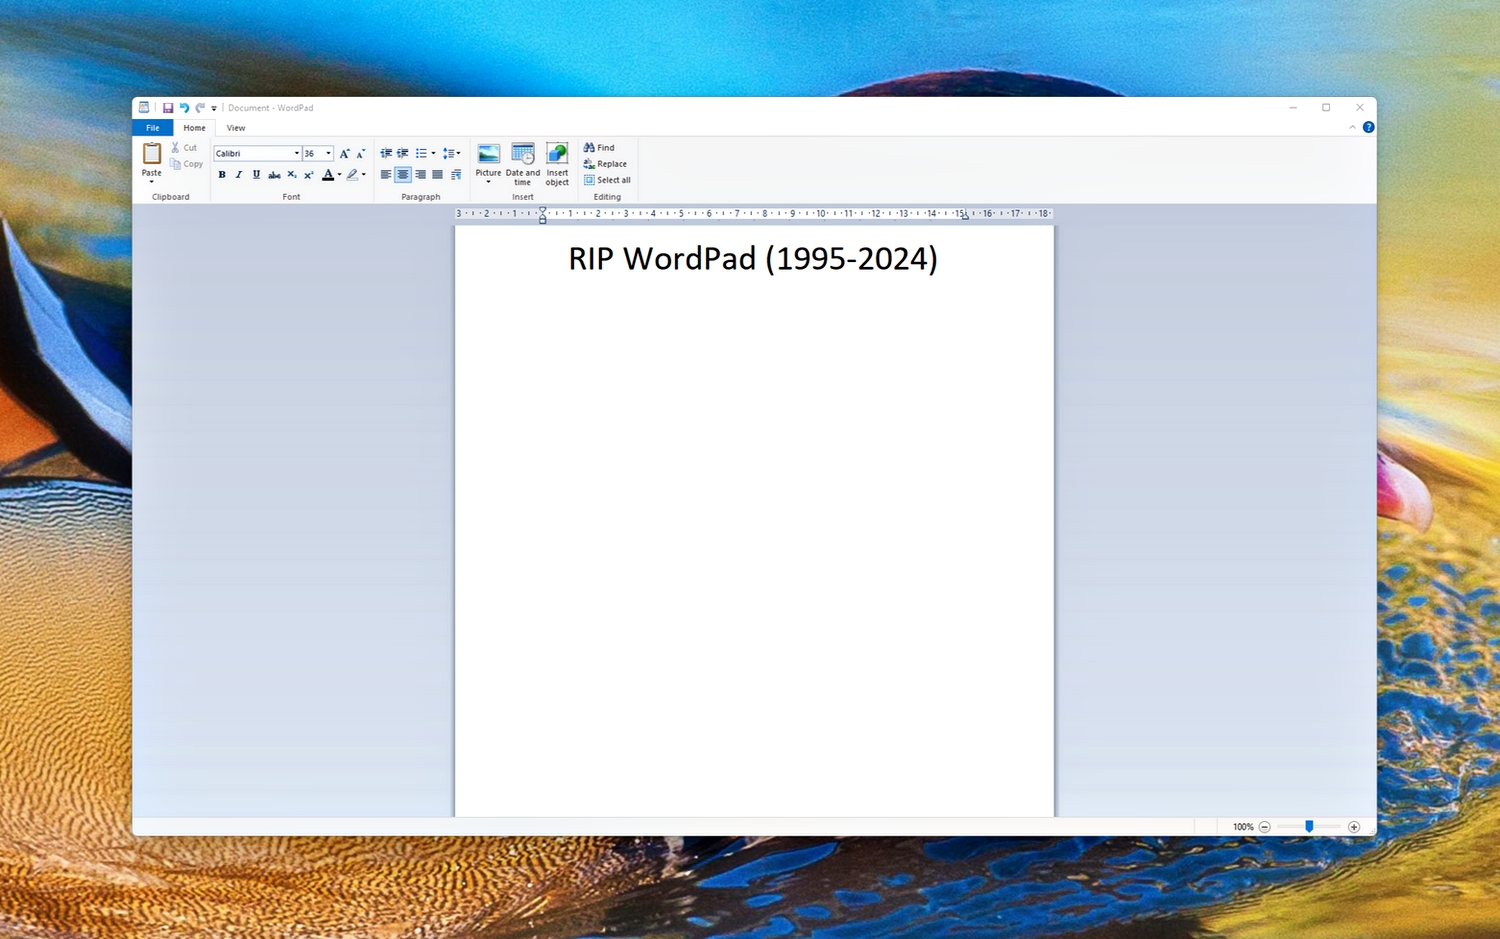Viewport: 1500px width, 939px height.
Task: Click the heading text RIP WordPad (1995-2024)
Action: (x=753, y=258)
